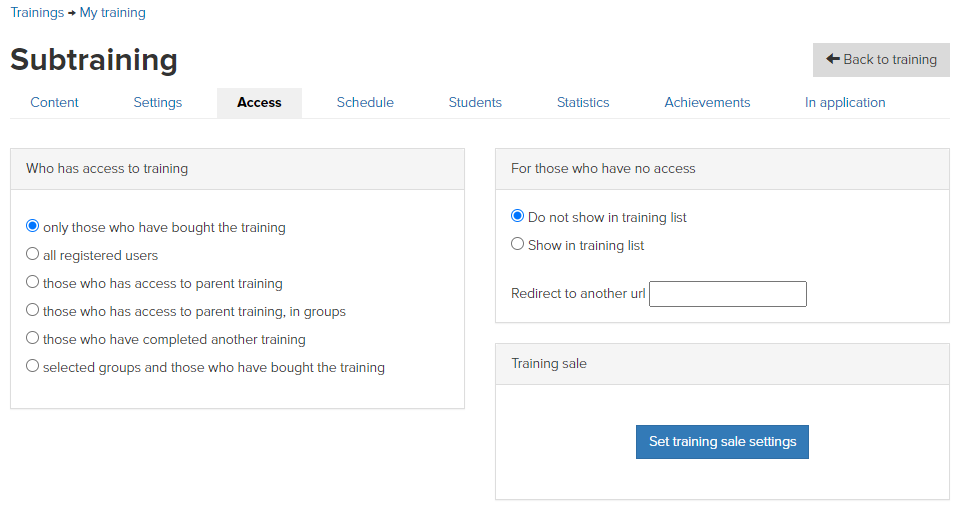The height and width of the screenshot is (513, 960).
Task: Switch to the Content tab
Action: click(x=54, y=102)
